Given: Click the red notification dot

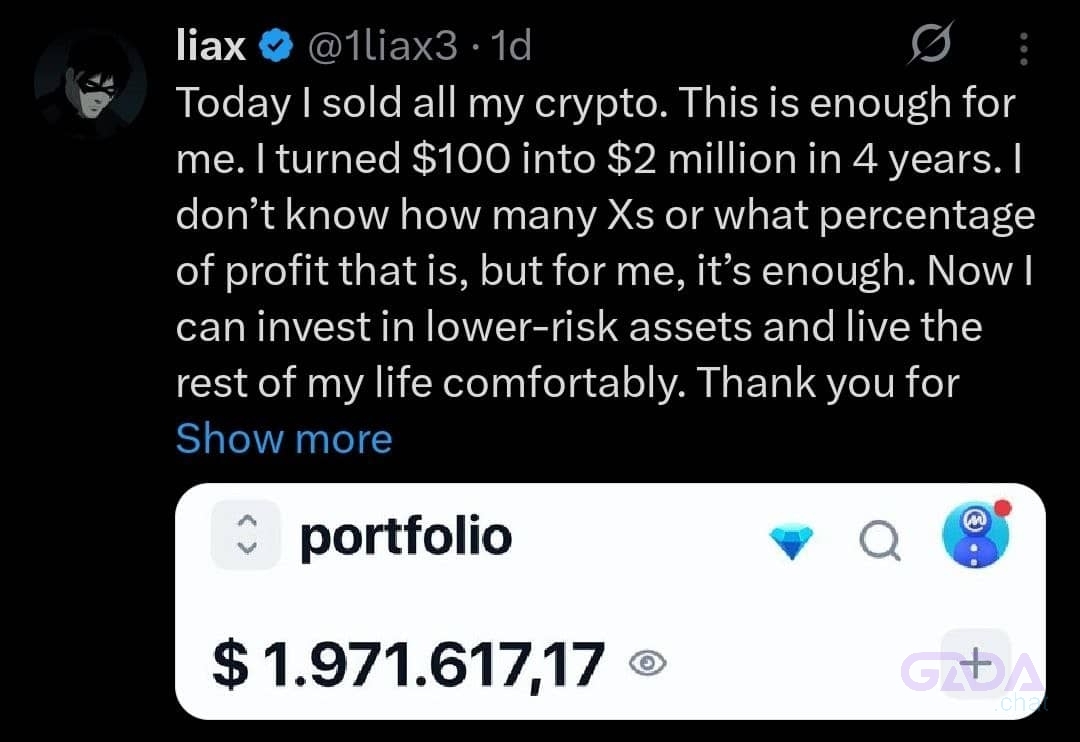Looking at the screenshot, I should 1003,508.
